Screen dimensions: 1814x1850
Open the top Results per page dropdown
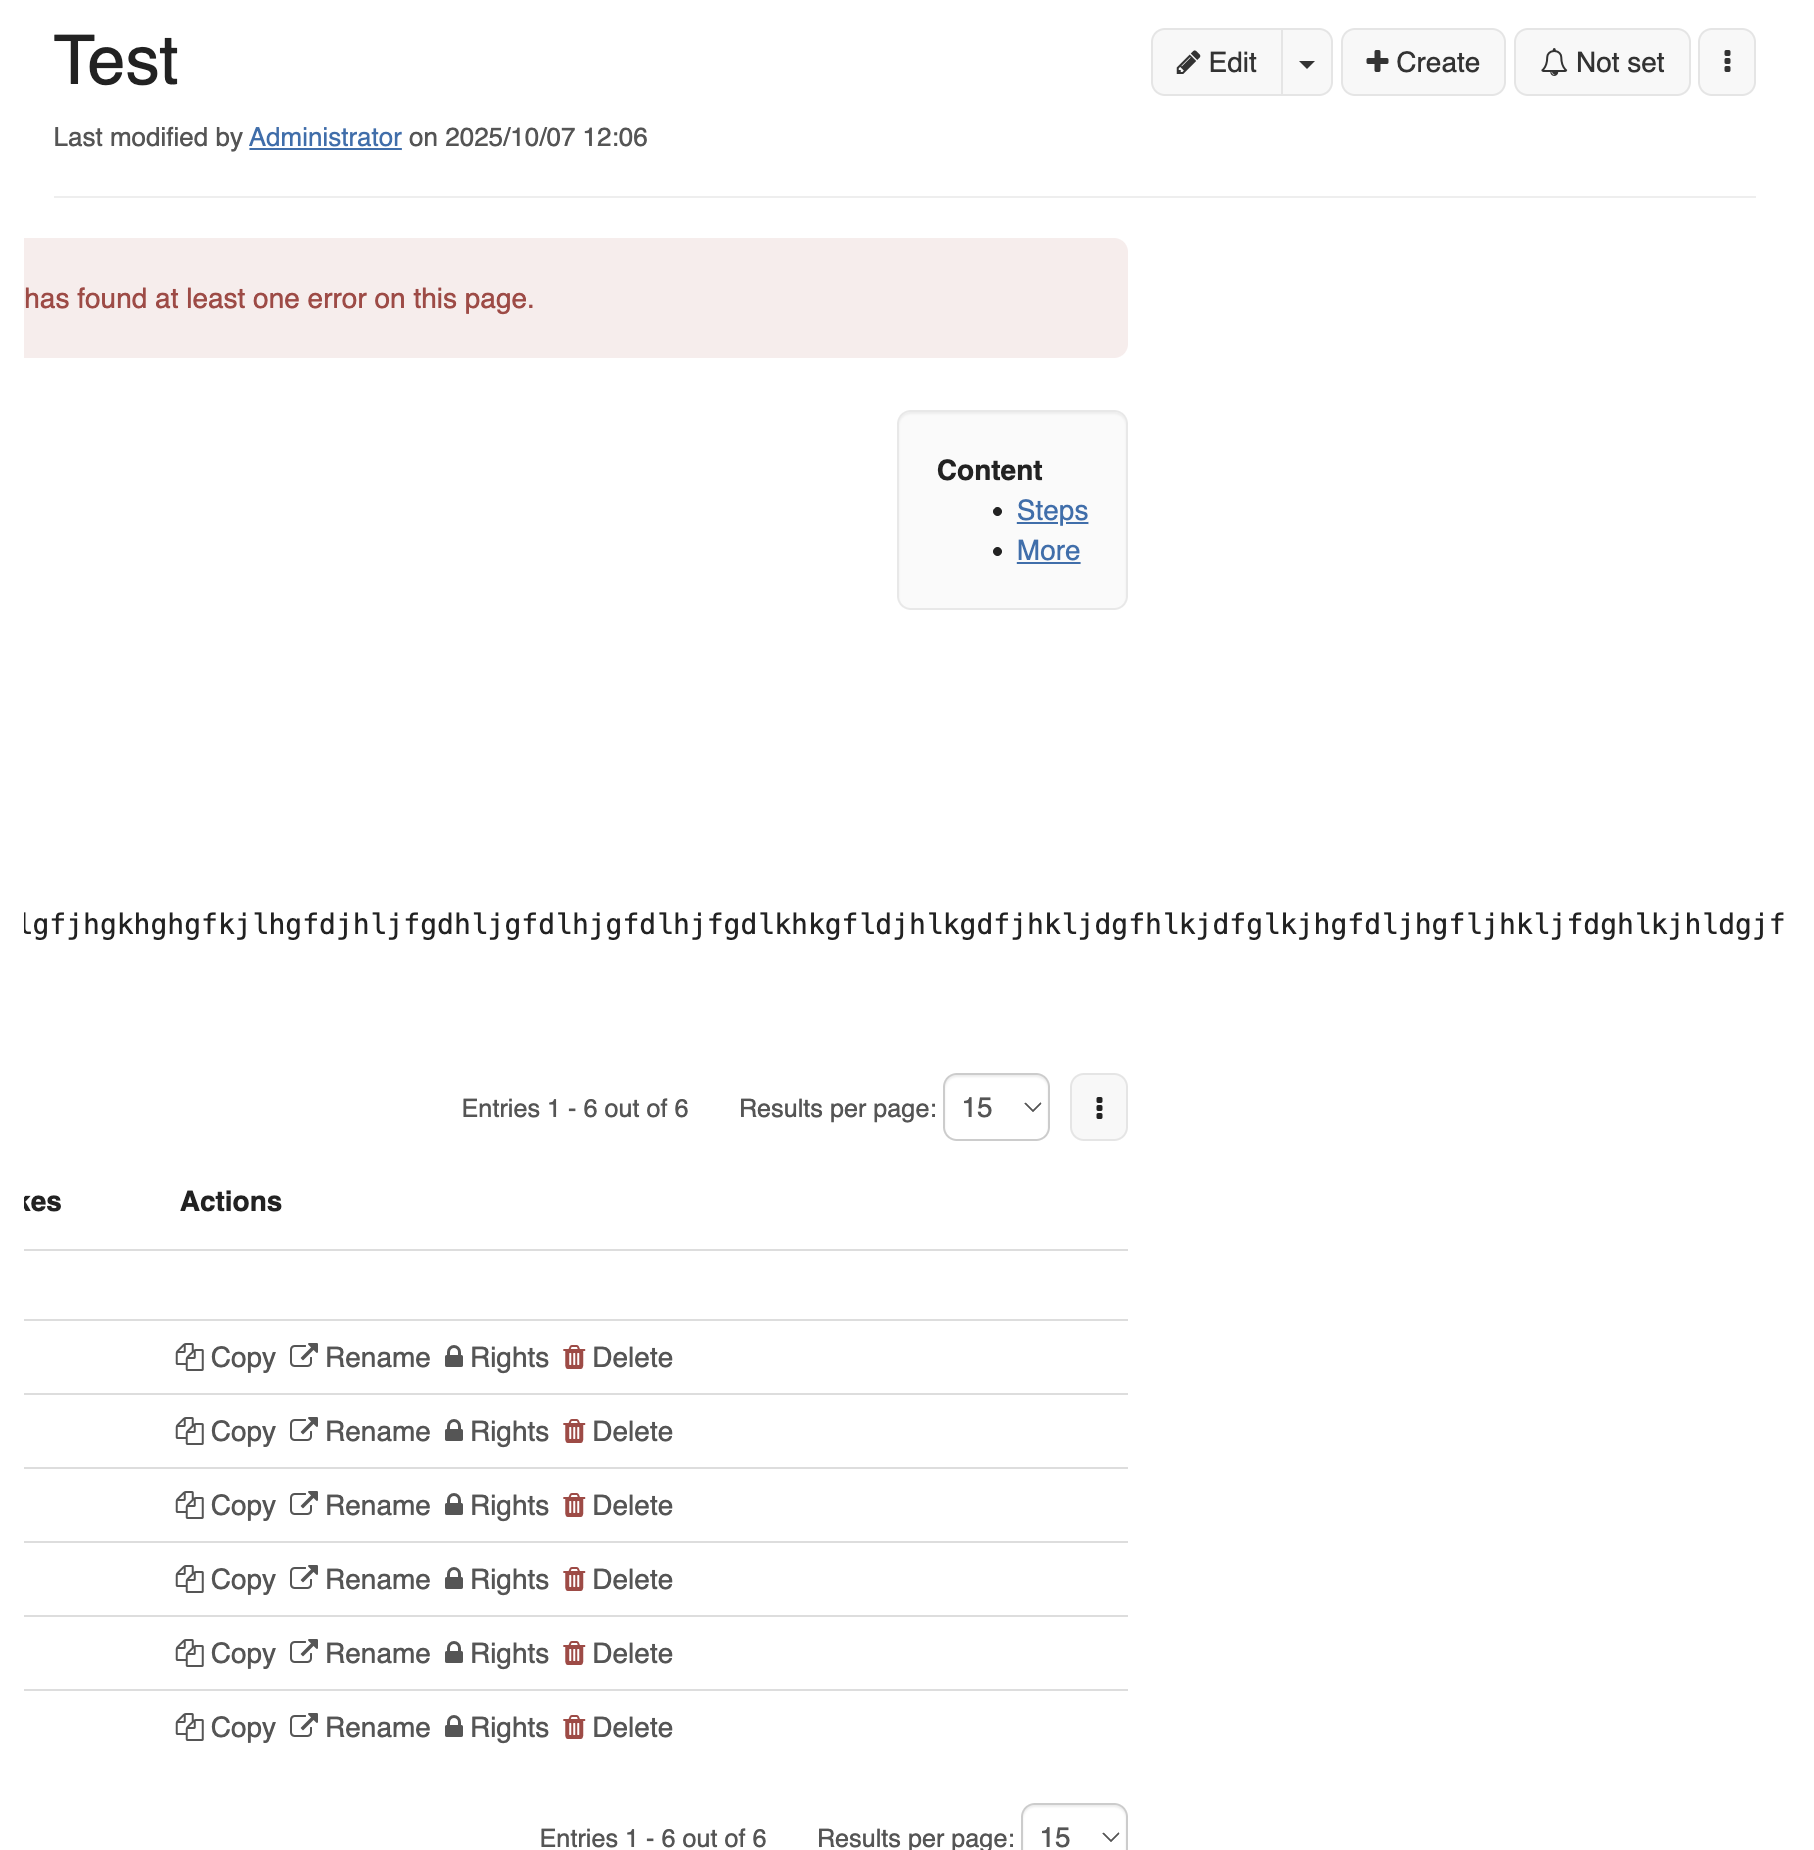996,1107
